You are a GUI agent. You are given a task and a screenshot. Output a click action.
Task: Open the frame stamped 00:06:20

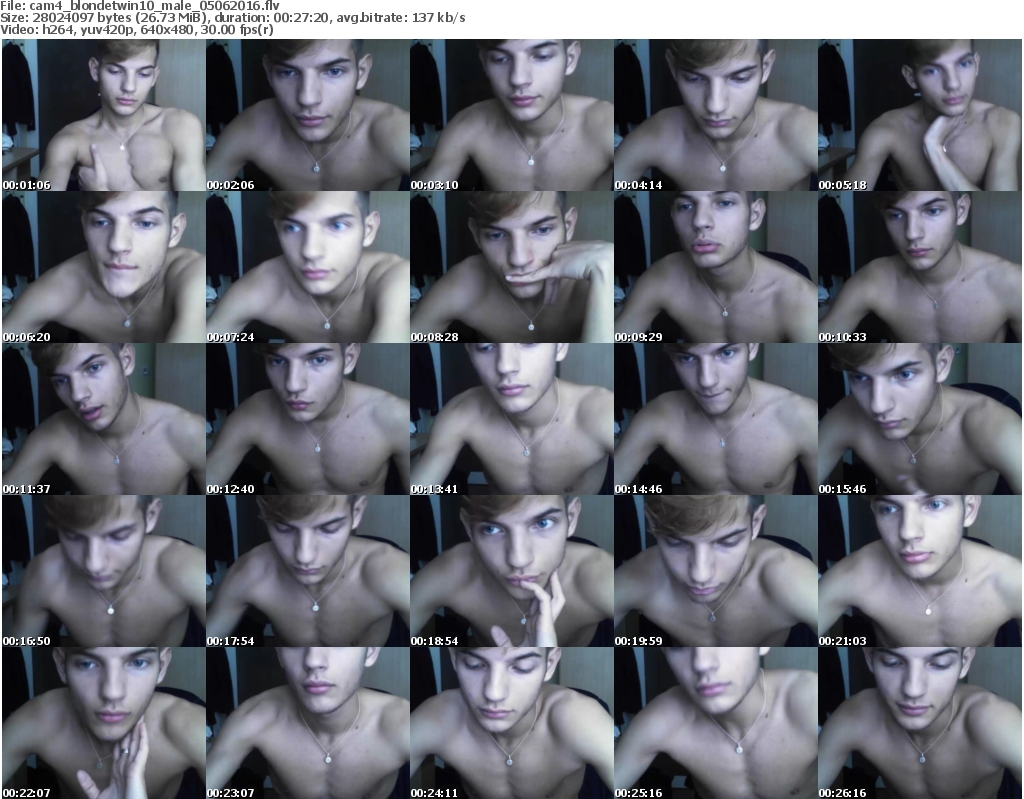[x=104, y=267]
